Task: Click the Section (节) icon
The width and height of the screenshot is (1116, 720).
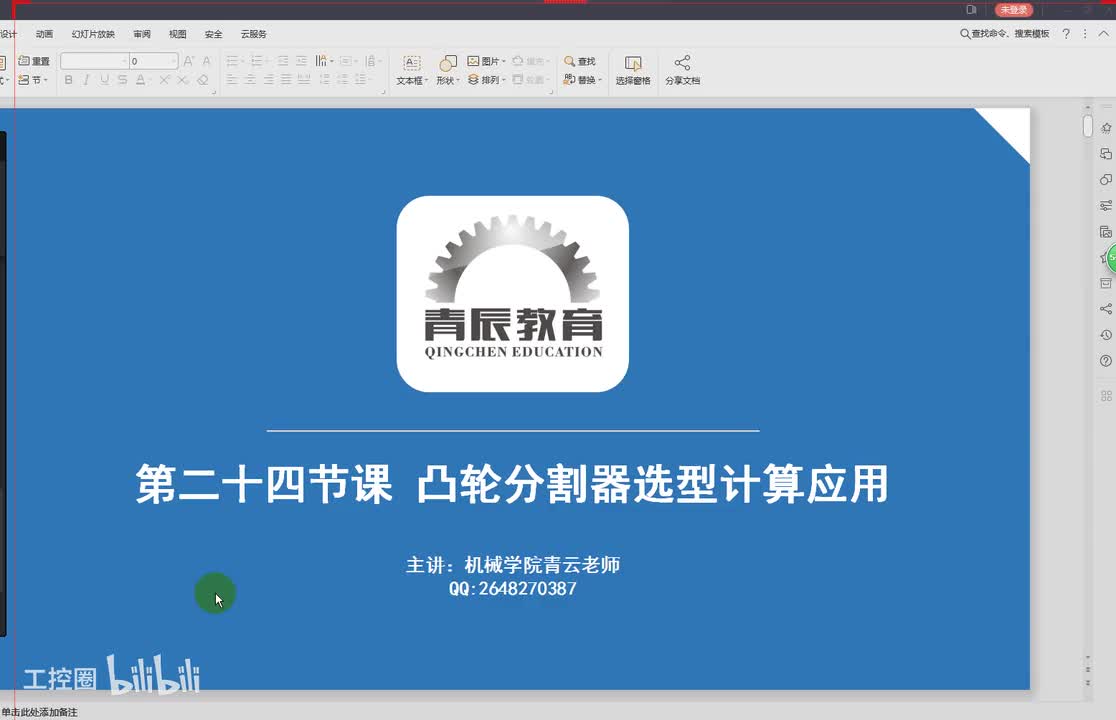Action: pos(23,80)
